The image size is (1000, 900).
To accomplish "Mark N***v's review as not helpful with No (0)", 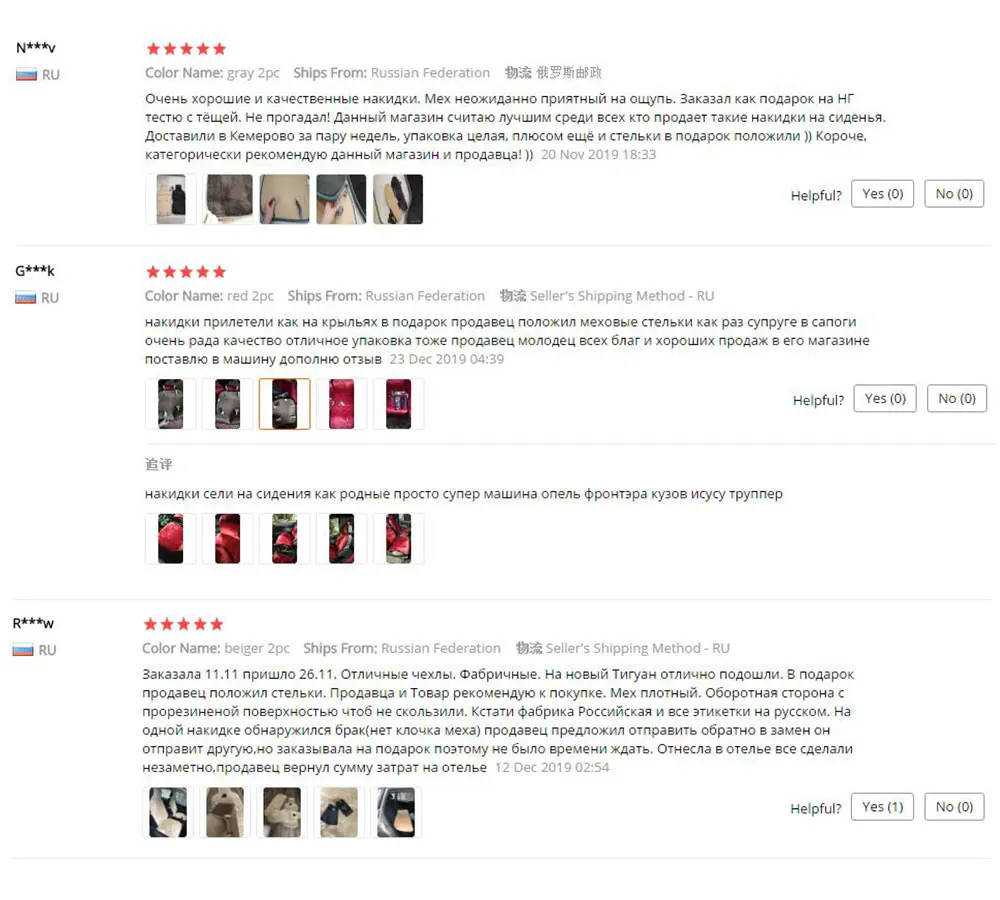I will pyautogui.click(x=954, y=194).
